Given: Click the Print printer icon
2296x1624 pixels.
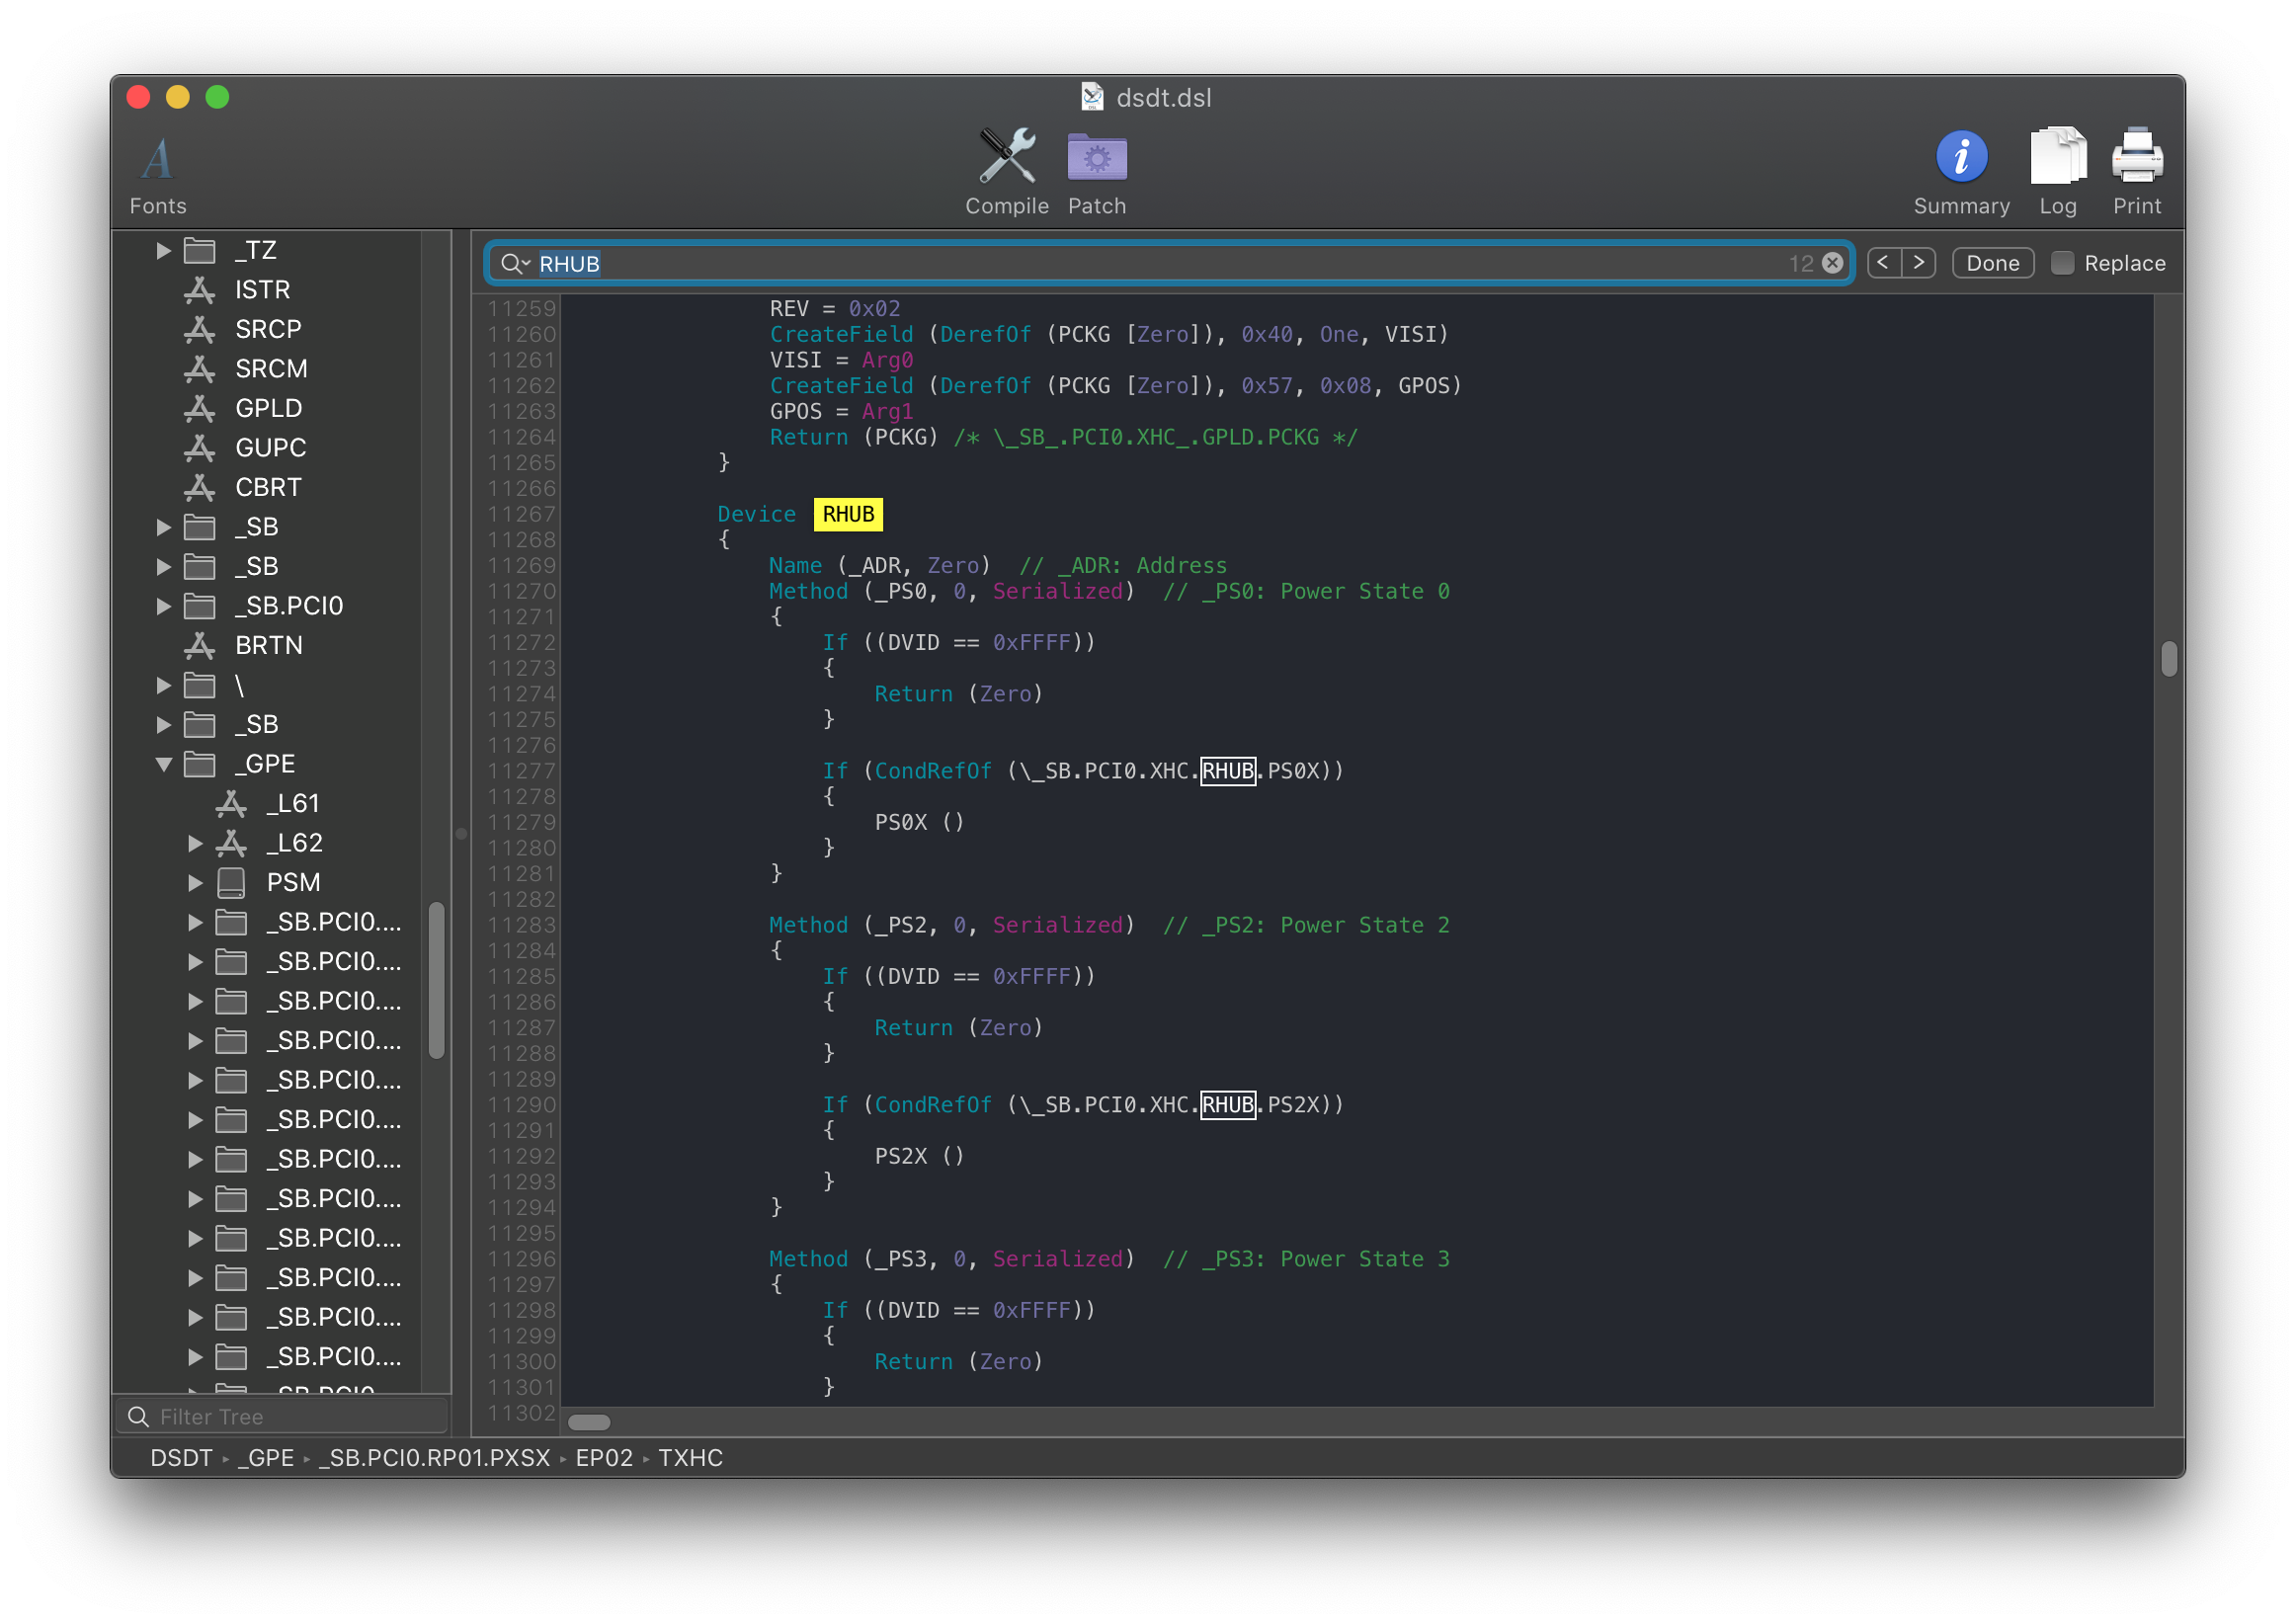Looking at the screenshot, I should click(x=2136, y=157).
